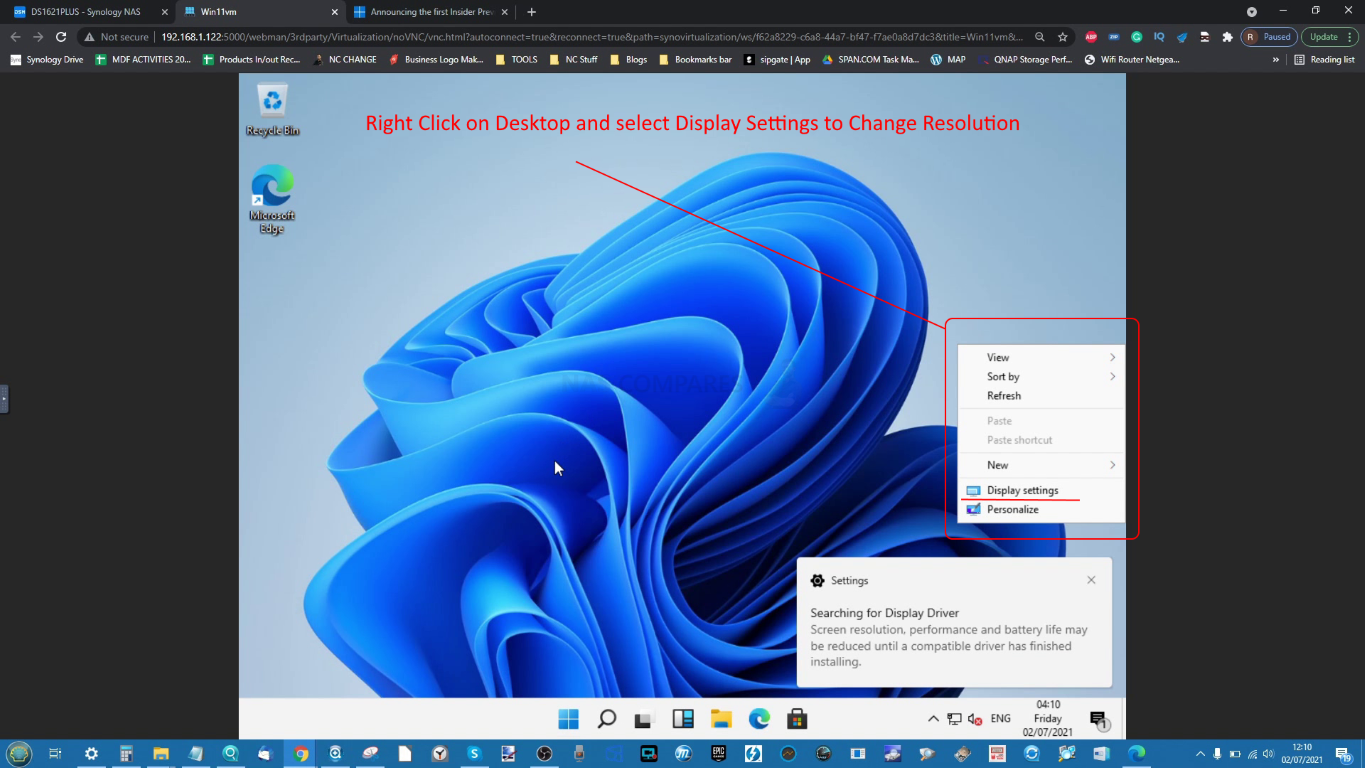Open the VM clock showing 04:10 Friday
Image resolution: width=1365 pixels, height=768 pixels.
(x=1048, y=718)
